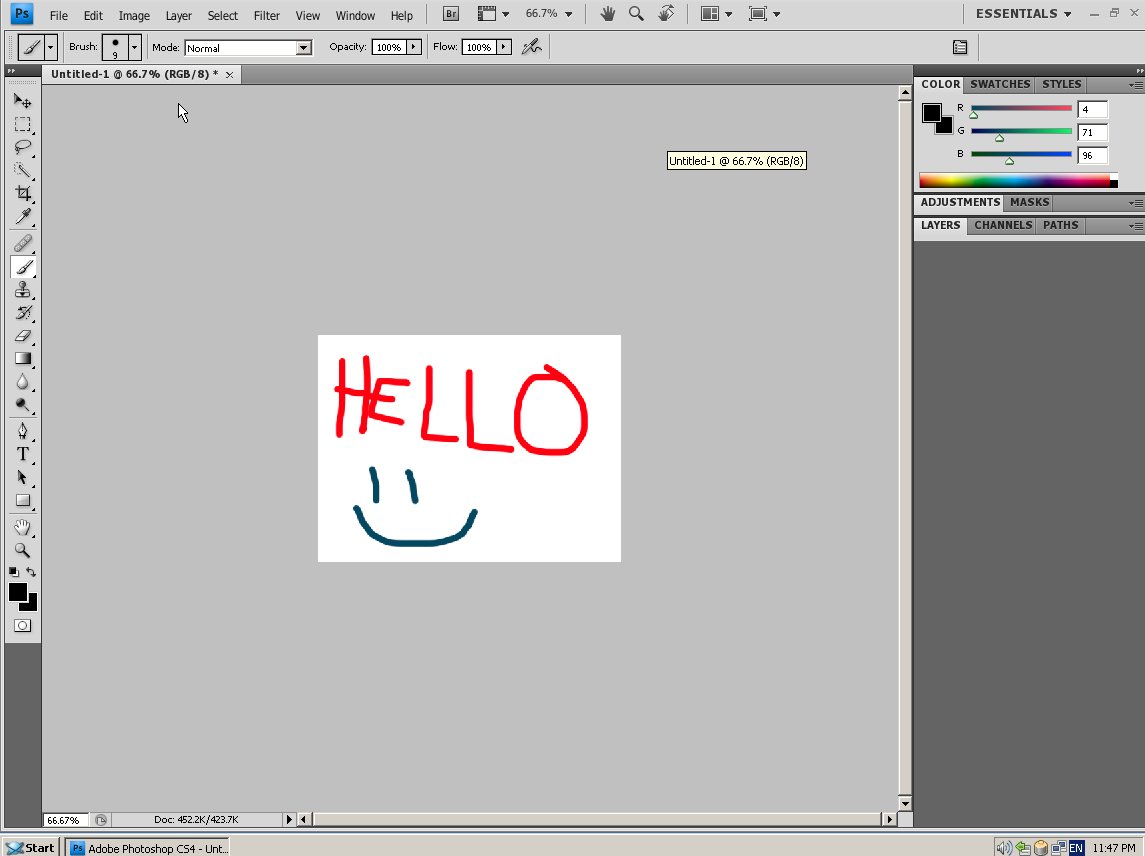
Task: Click the Zoom tool in application bar
Action: 636,14
